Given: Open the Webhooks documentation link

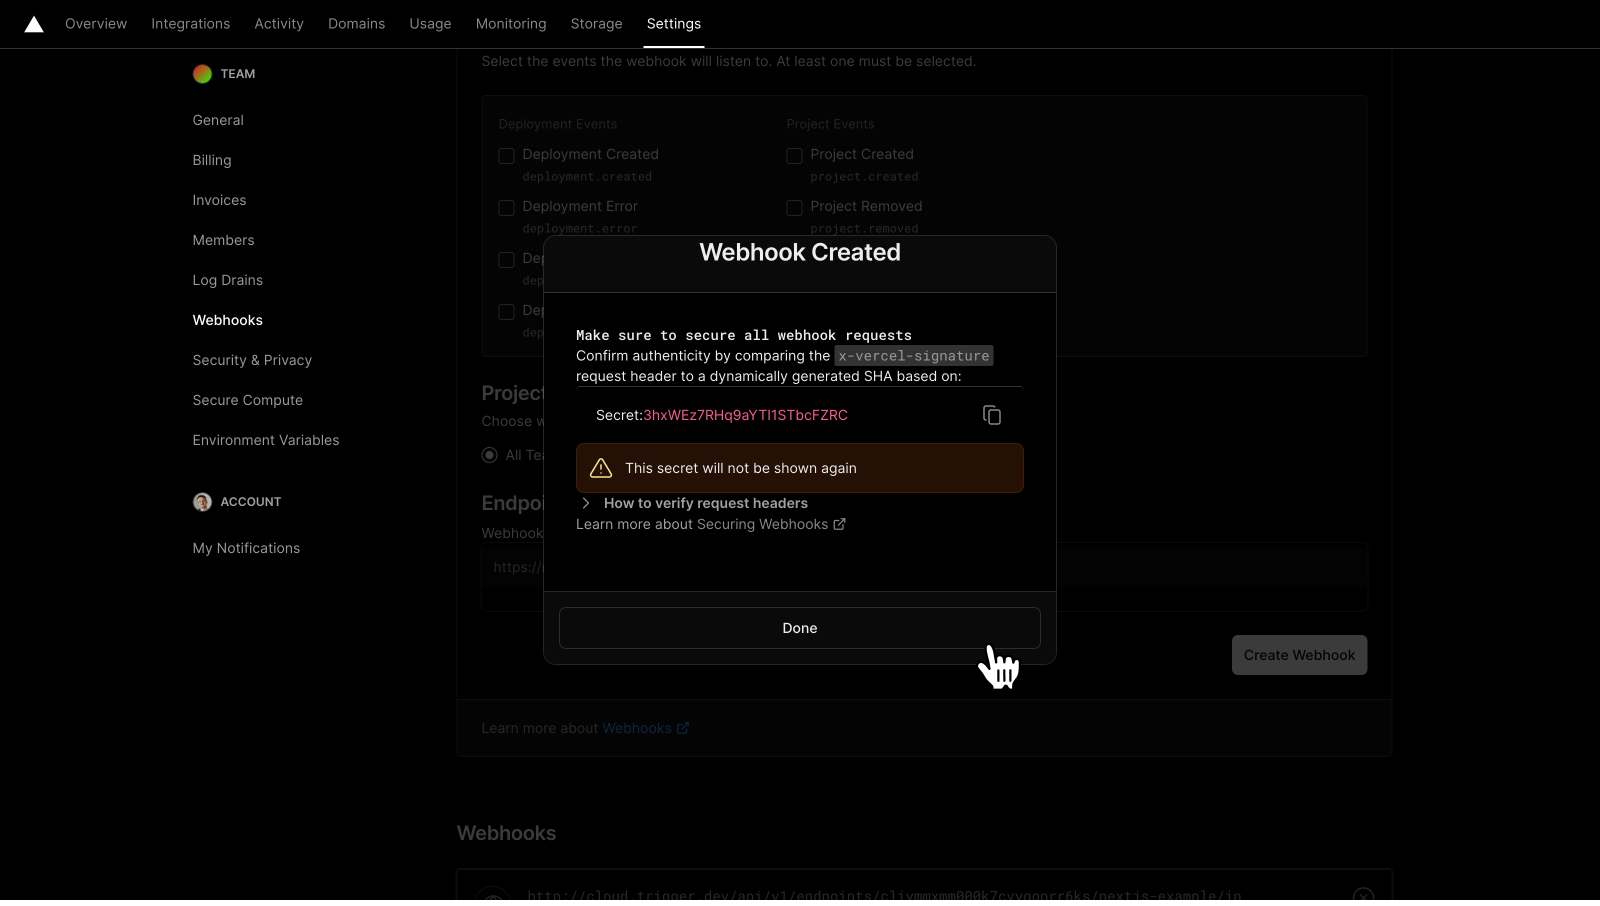Looking at the screenshot, I should pyautogui.click(x=646, y=728).
